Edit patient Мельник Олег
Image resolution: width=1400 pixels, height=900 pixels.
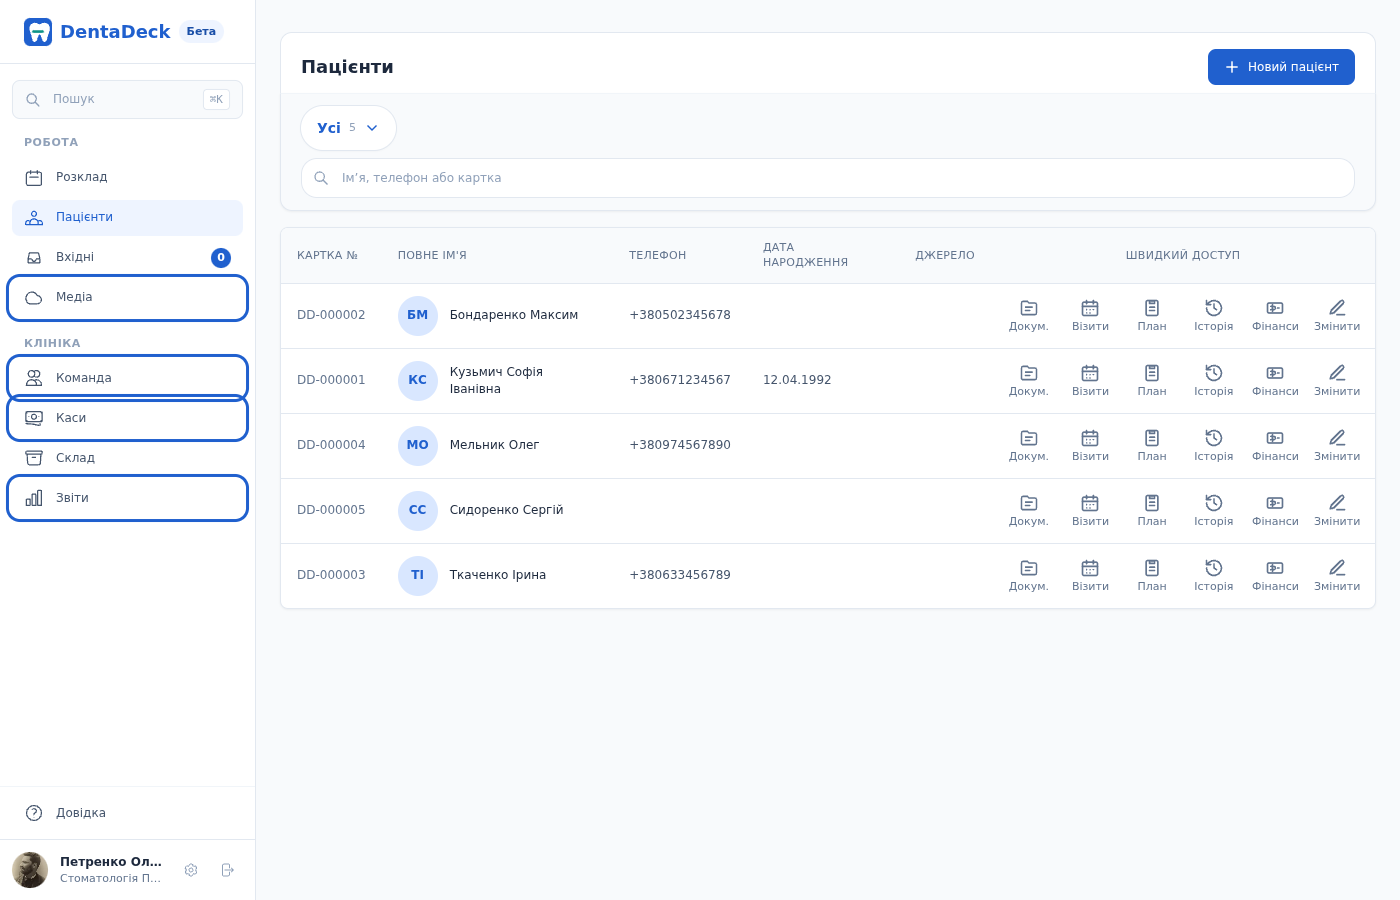point(1337,446)
